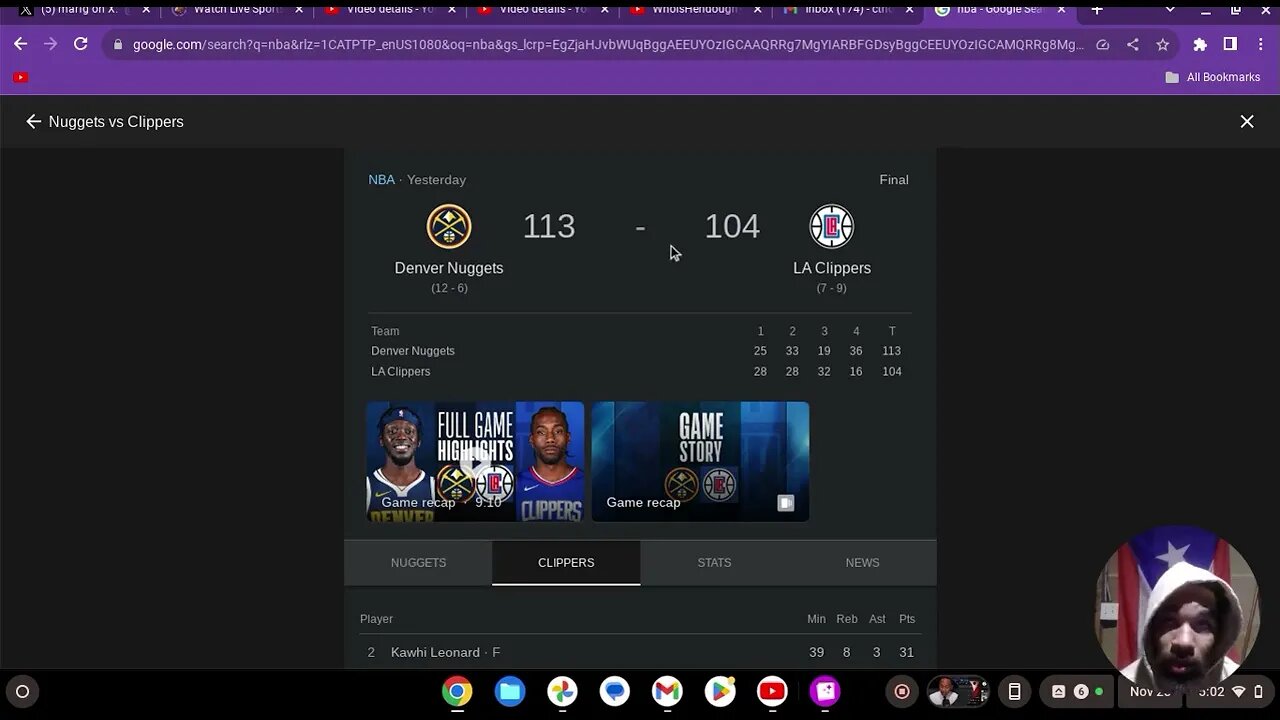Close the game details overlay
This screenshot has height=720, width=1280.
[x=1247, y=121]
